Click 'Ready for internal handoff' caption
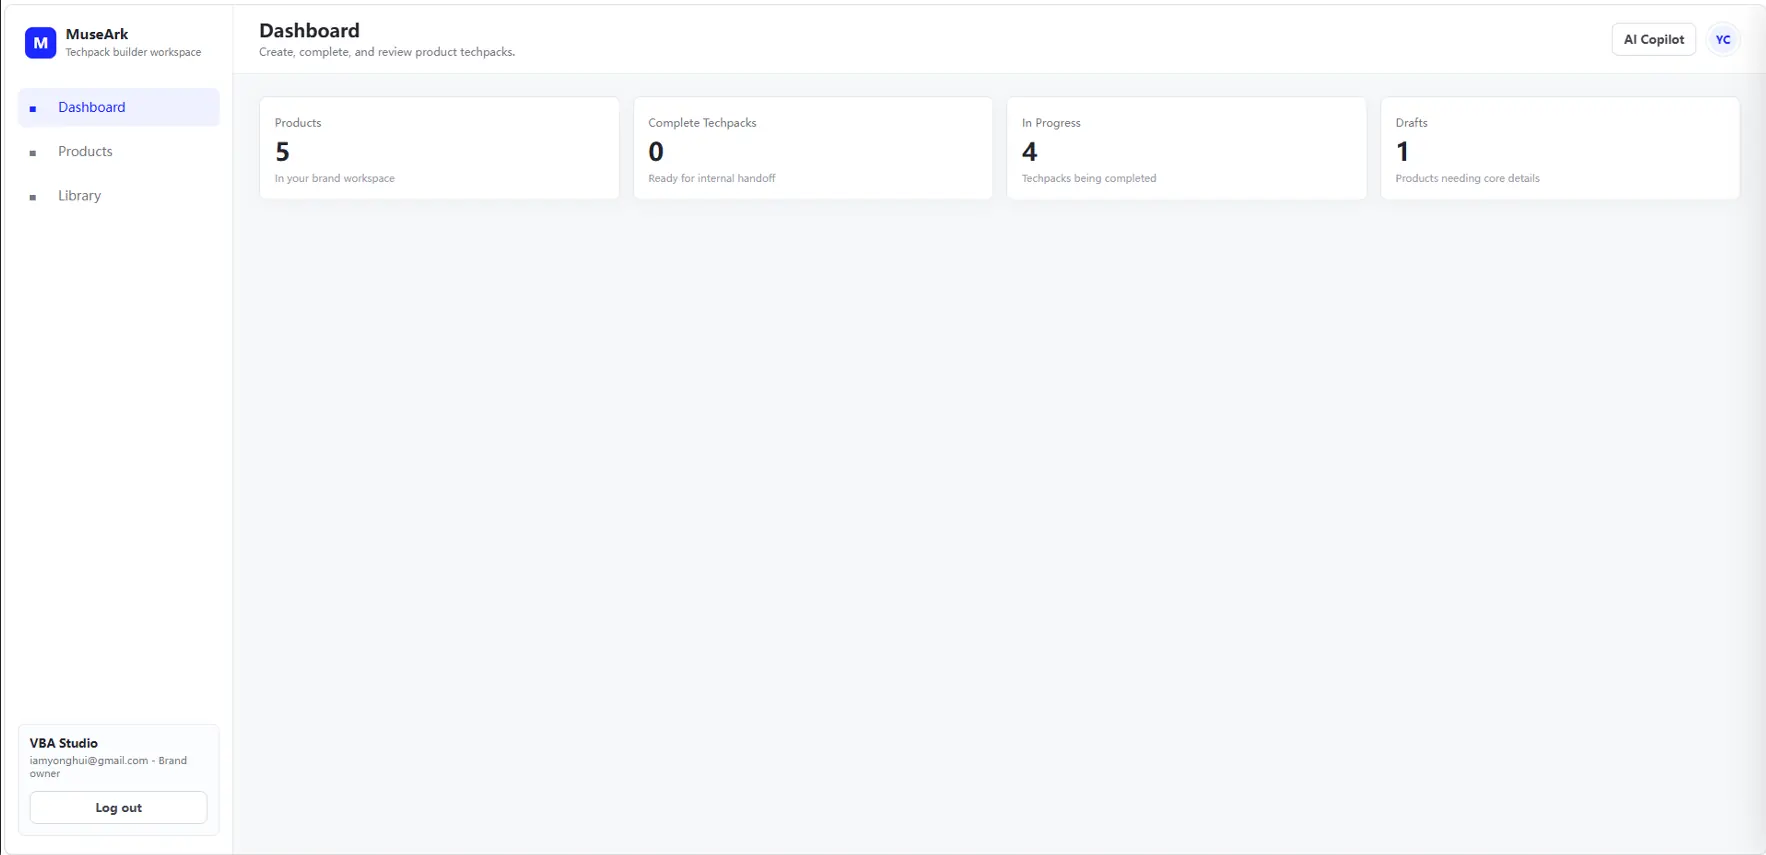Viewport: 1766px width, 855px height. click(x=712, y=178)
